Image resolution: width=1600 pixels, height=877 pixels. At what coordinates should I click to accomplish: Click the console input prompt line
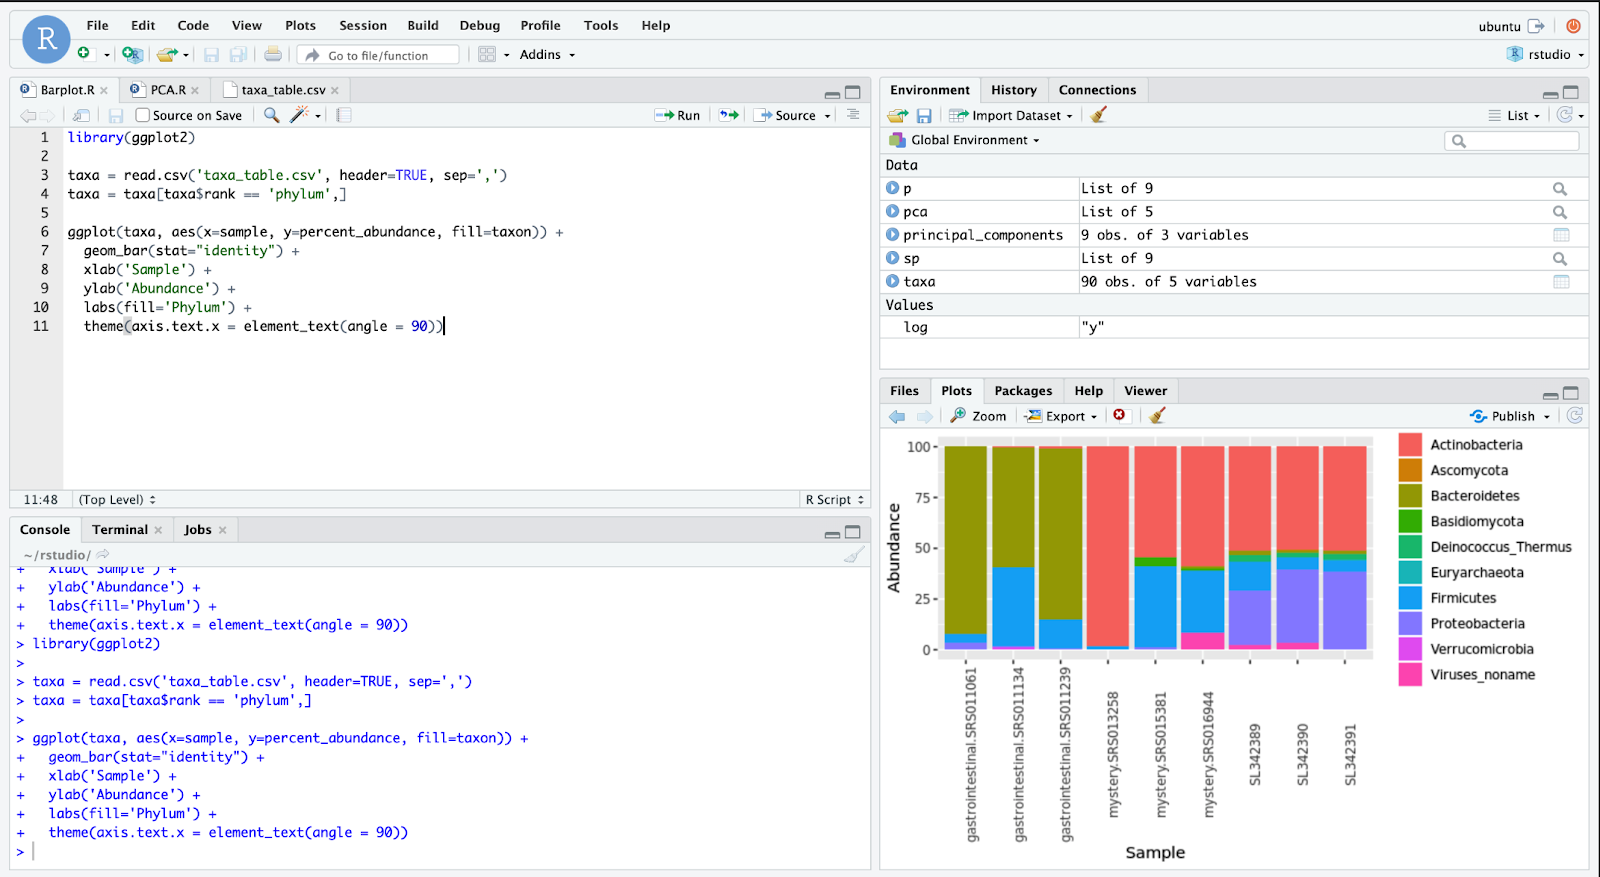click(x=440, y=852)
